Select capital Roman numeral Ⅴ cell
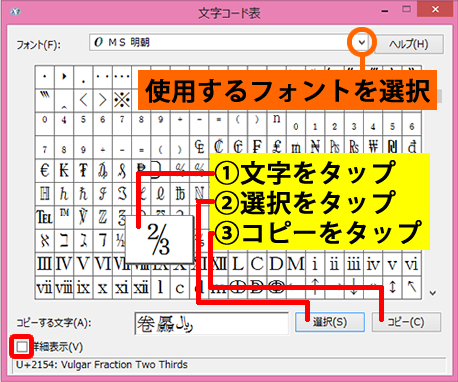 pos(83,264)
